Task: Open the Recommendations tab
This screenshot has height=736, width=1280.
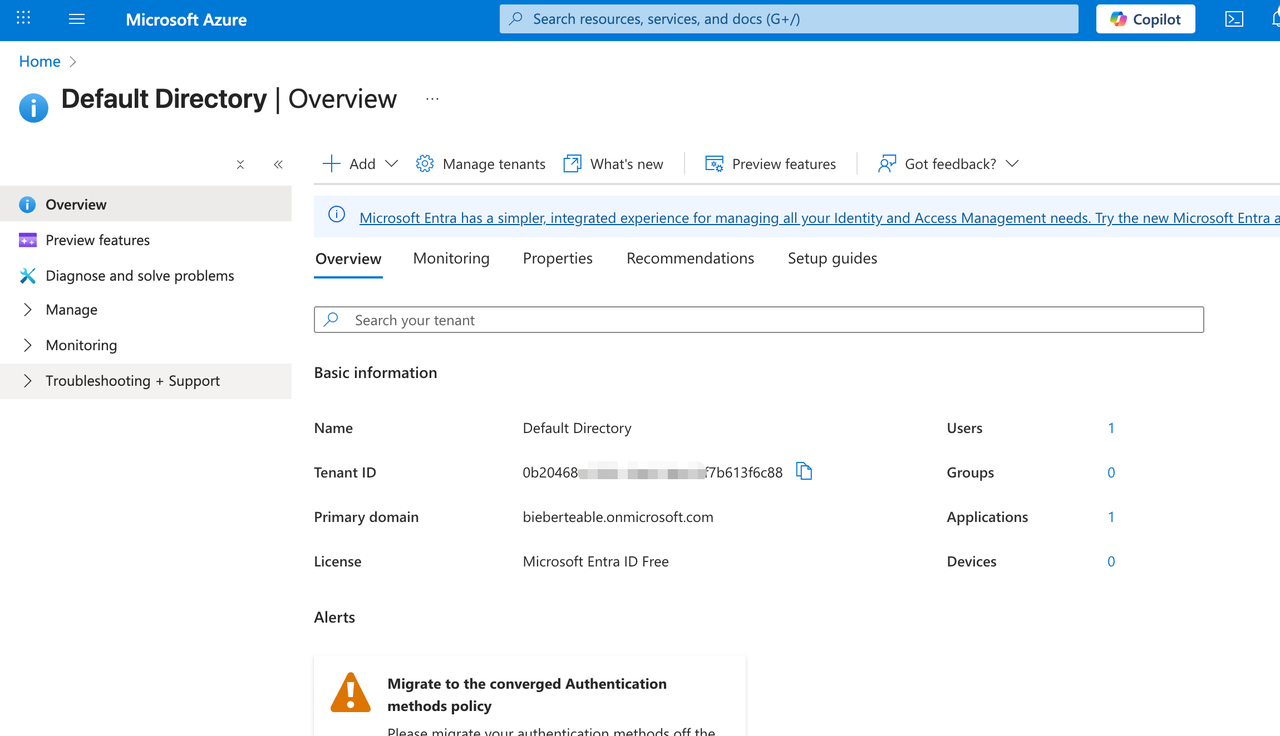Action: click(690, 258)
